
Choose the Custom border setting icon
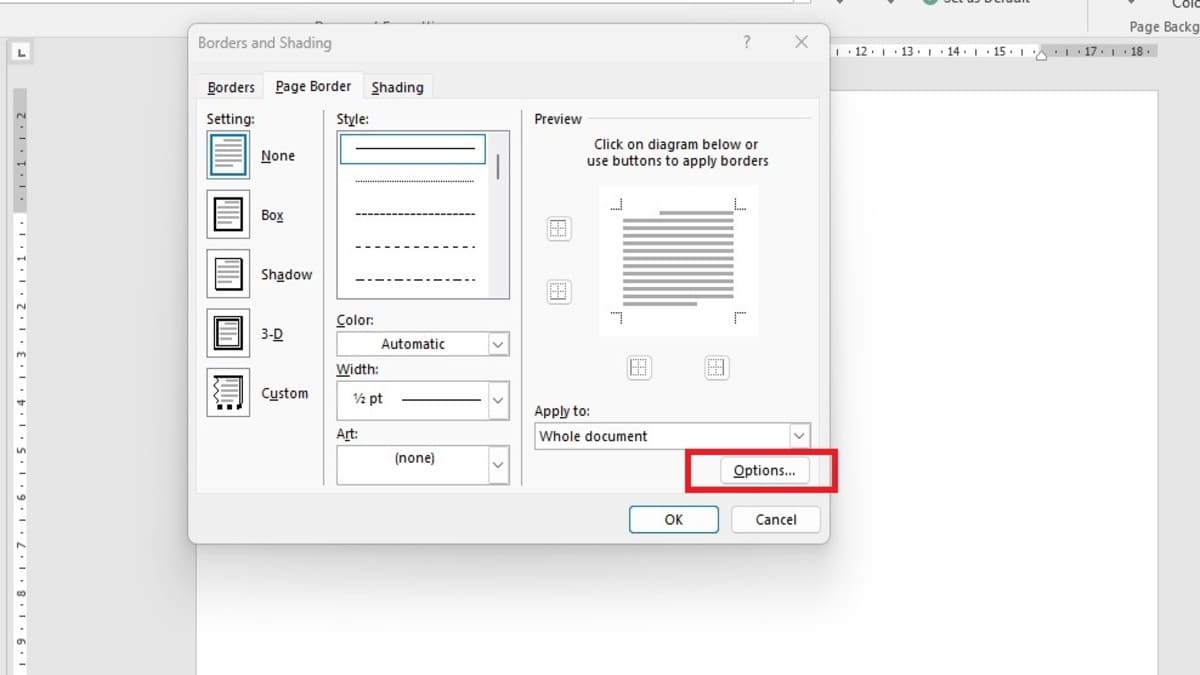tap(228, 393)
